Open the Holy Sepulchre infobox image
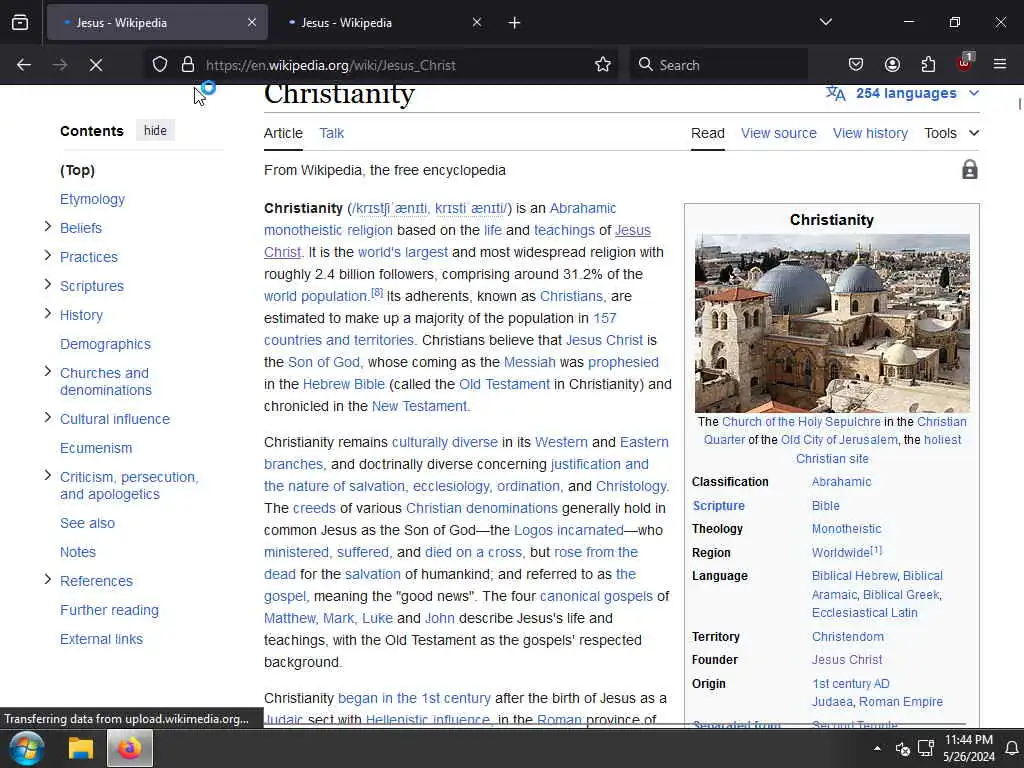 [832, 323]
